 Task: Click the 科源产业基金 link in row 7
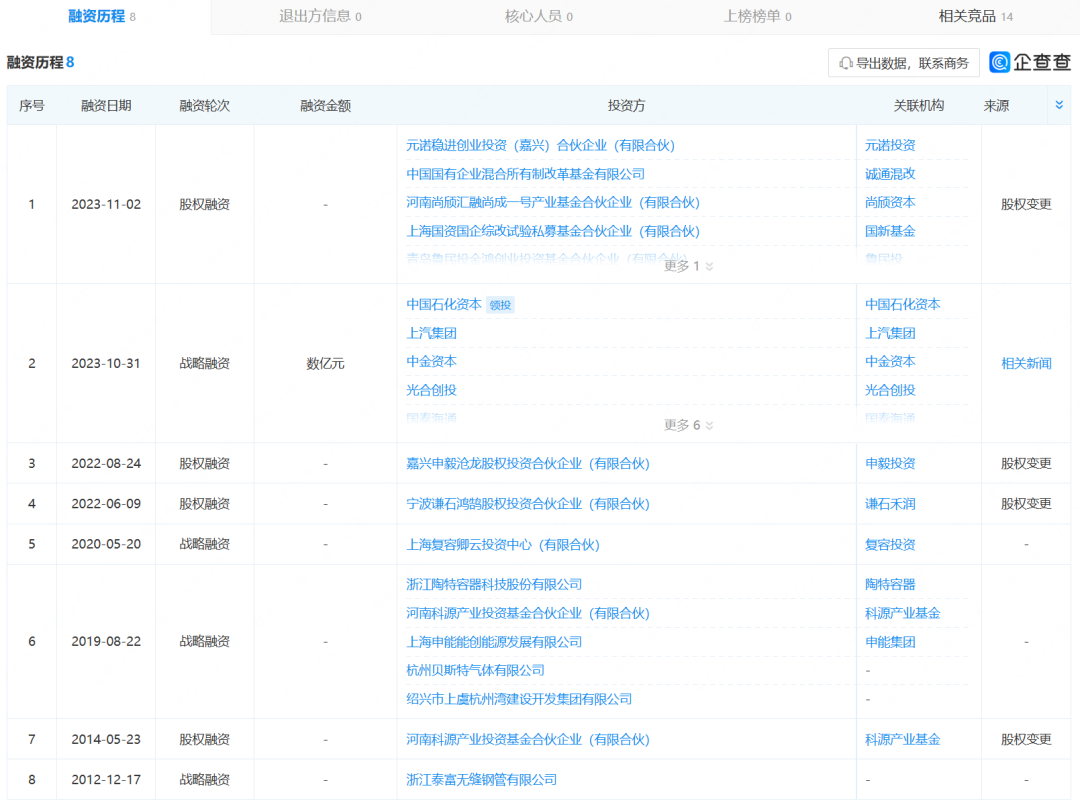pos(901,739)
